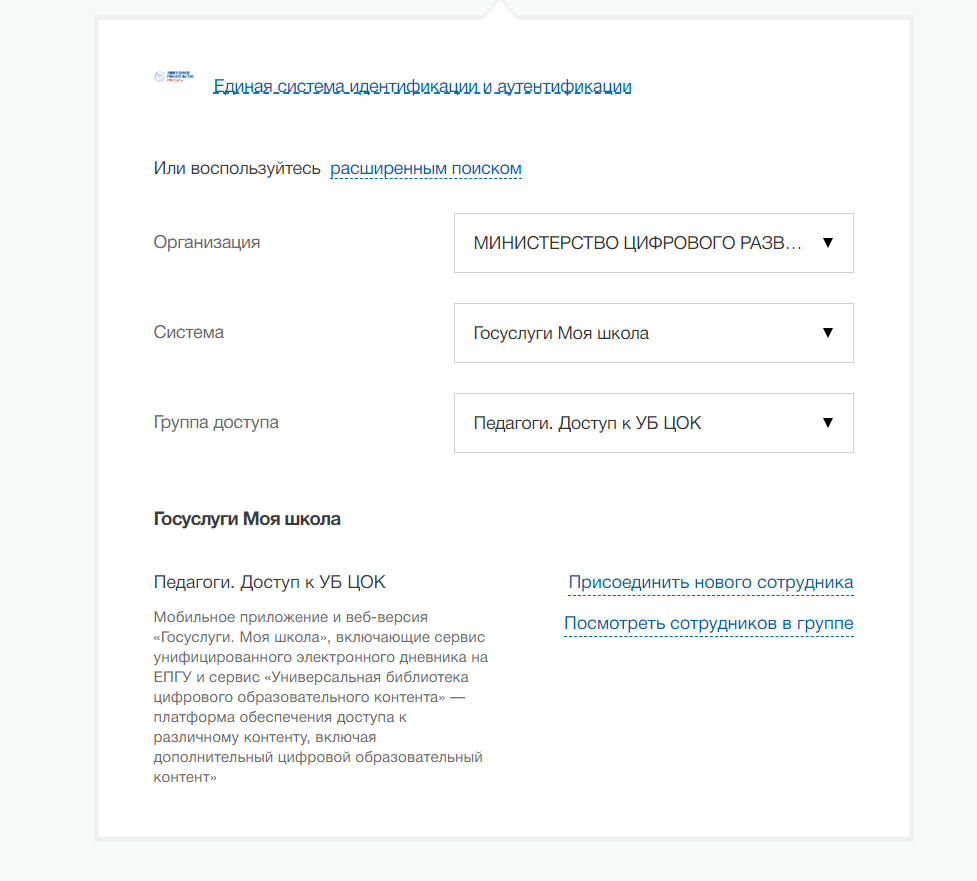Click the bold Госуслуги Моя школа heading
This screenshot has height=881, width=977.
pyautogui.click(x=247, y=519)
